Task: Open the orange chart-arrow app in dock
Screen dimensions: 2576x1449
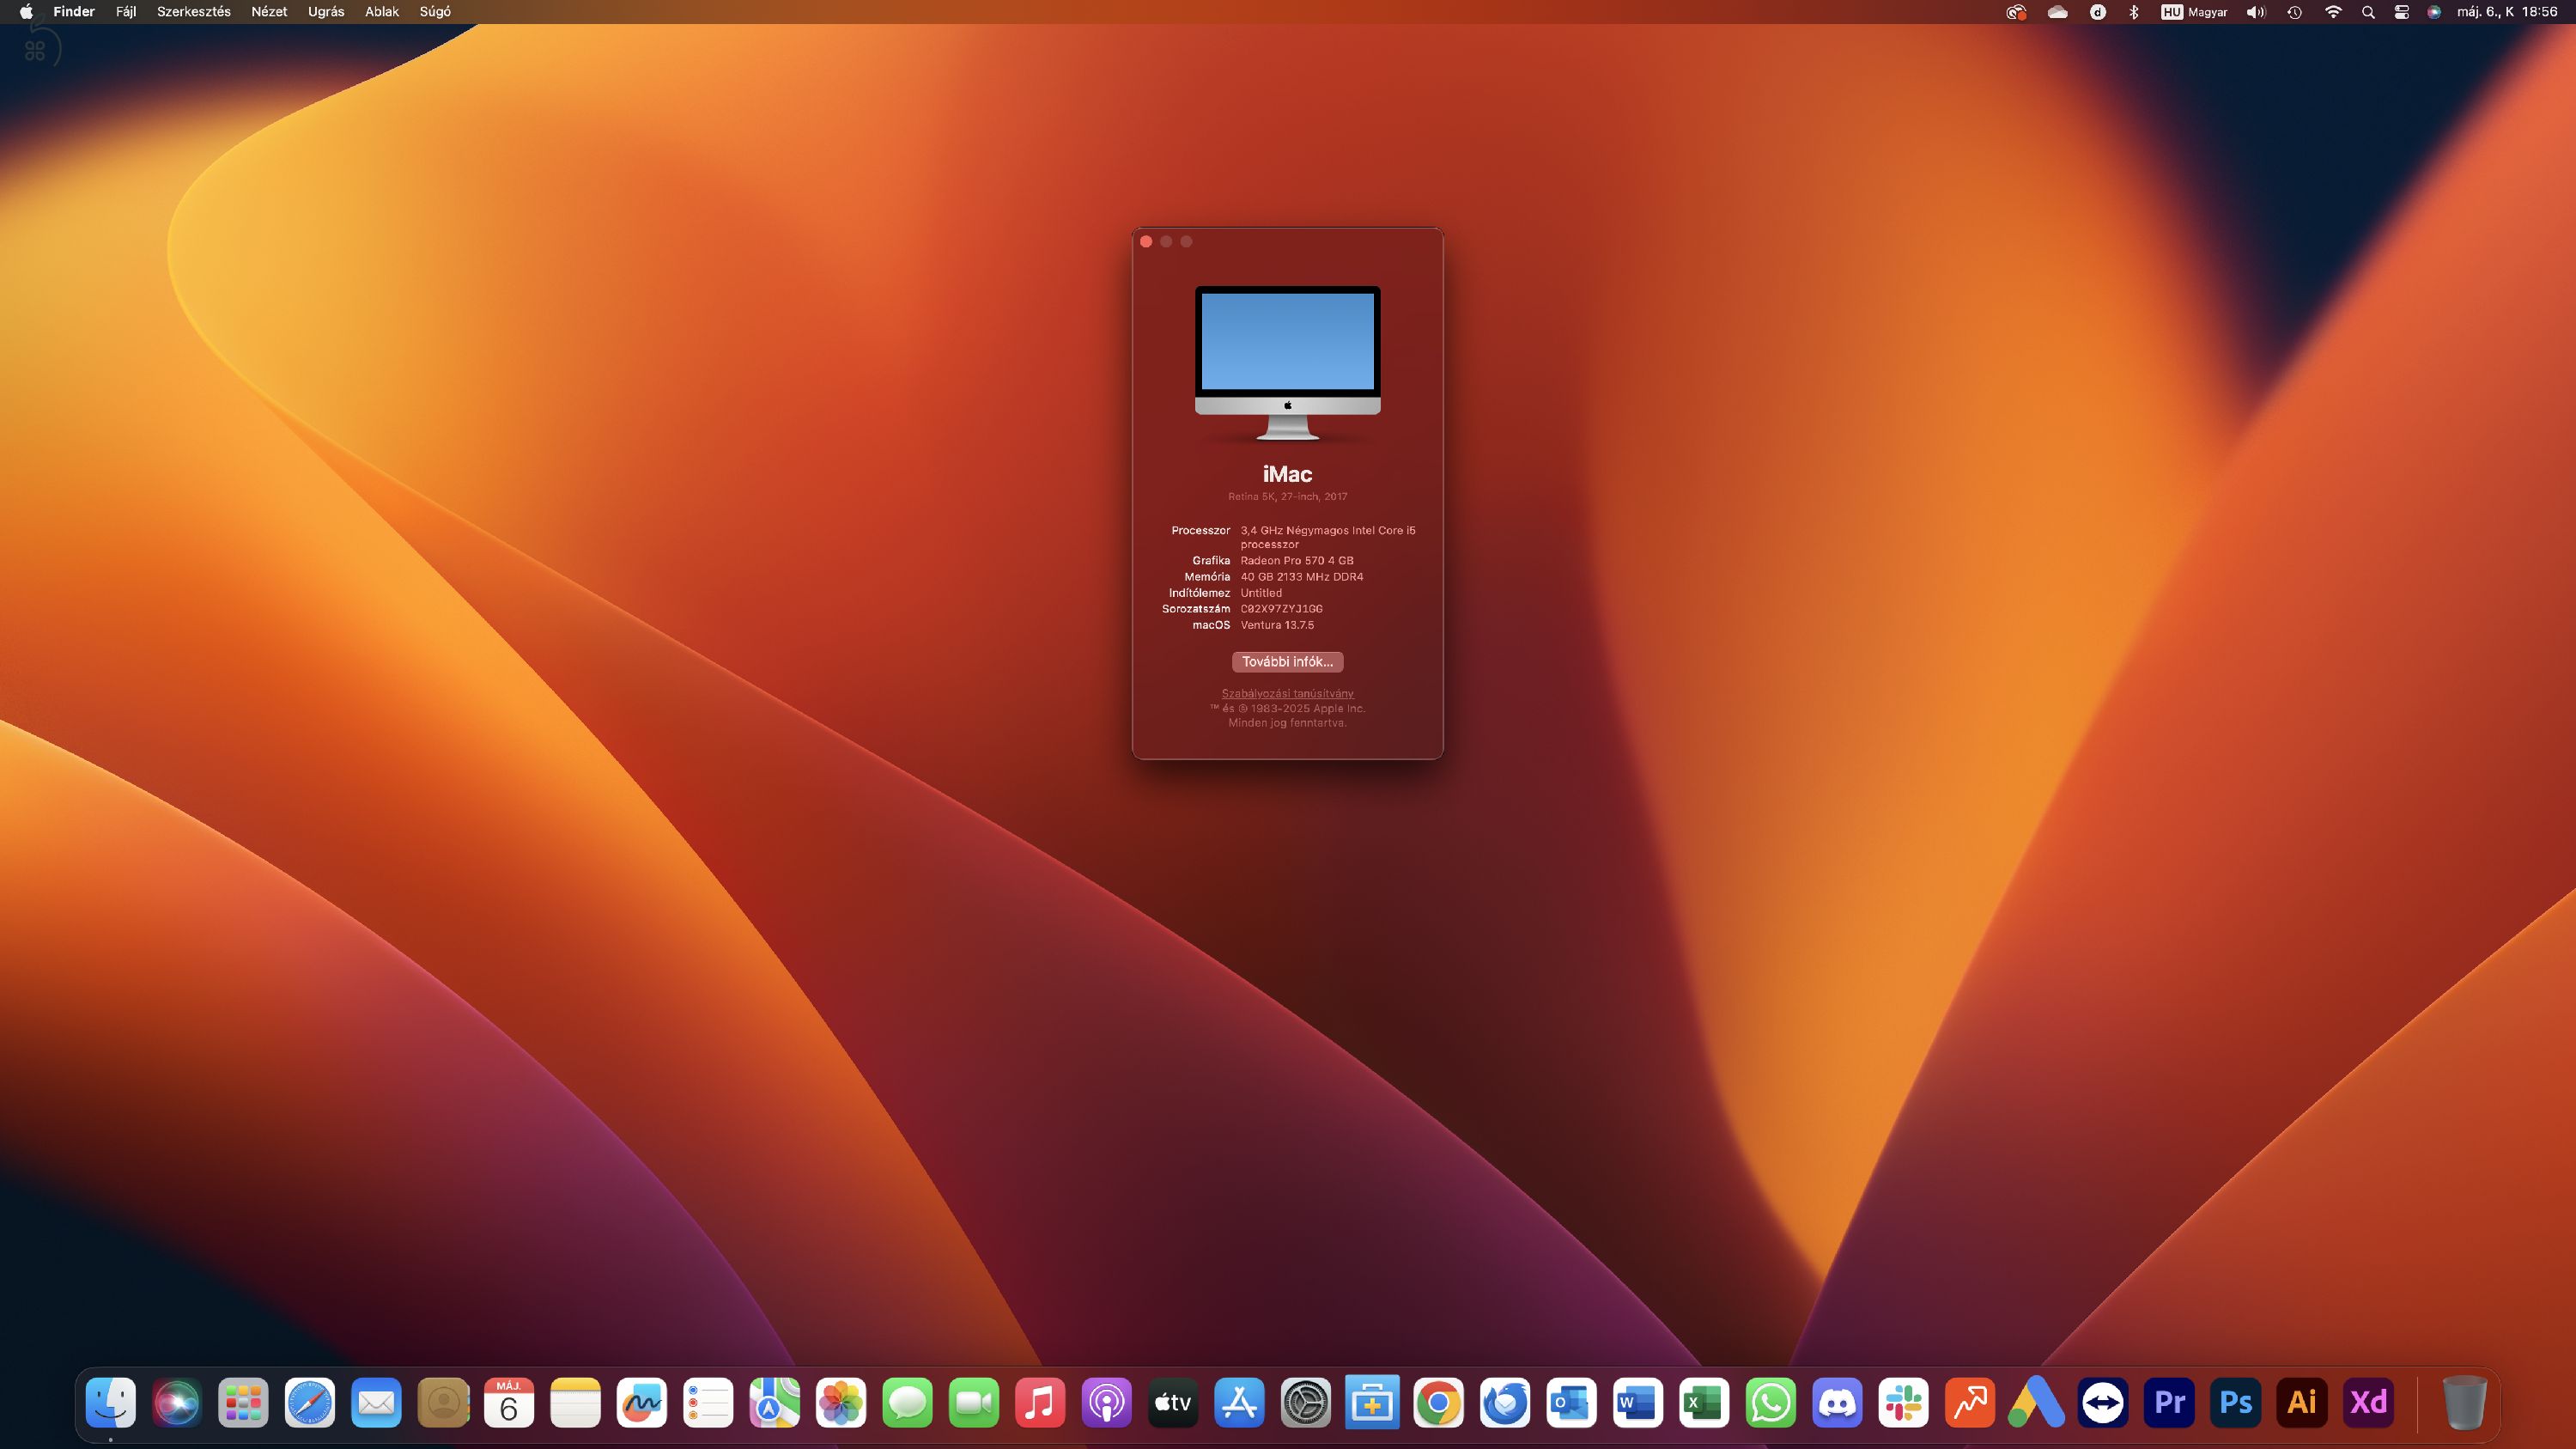Action: (1970, 1402)
